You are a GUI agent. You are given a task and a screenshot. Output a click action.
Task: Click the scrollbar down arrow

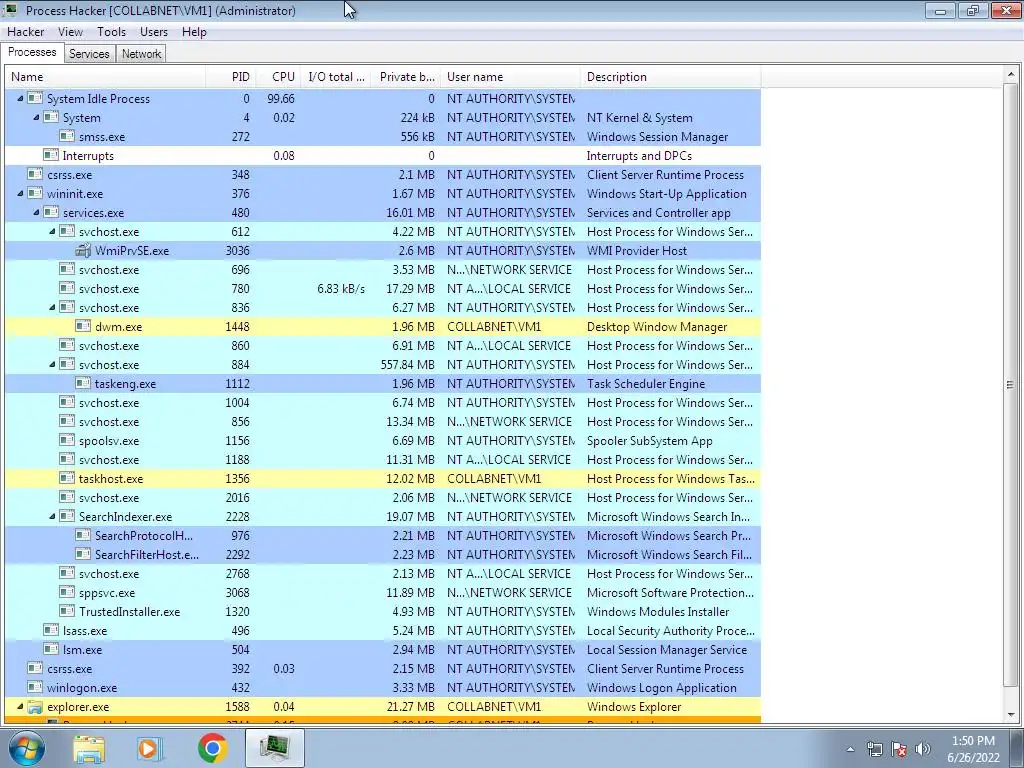click(1011, 714)
